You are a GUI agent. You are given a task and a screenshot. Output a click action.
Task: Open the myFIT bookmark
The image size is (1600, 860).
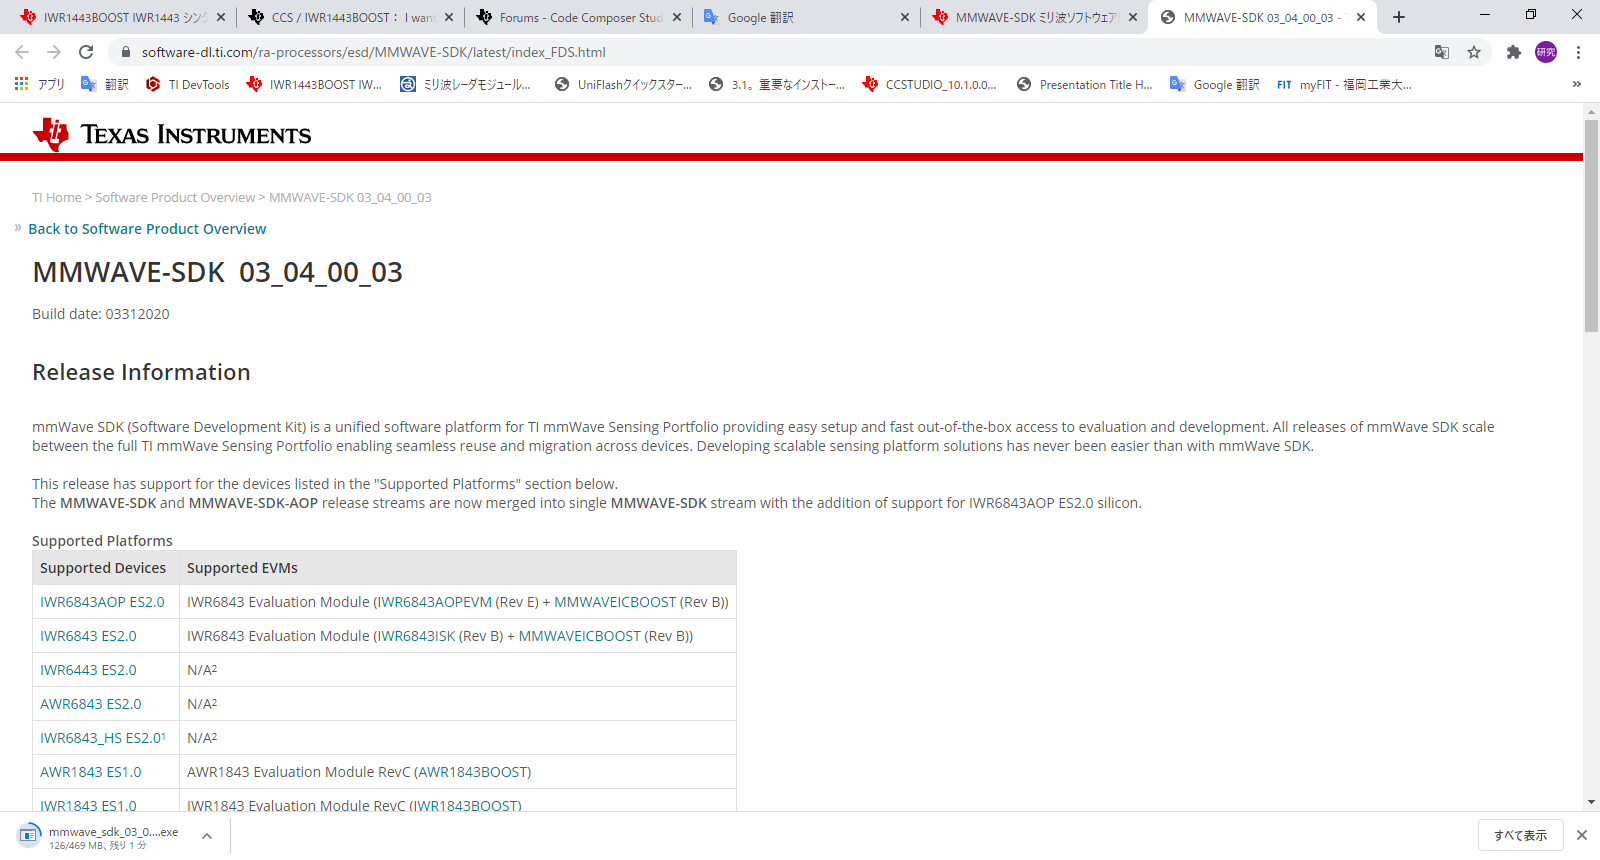(x=1344, y=85)
